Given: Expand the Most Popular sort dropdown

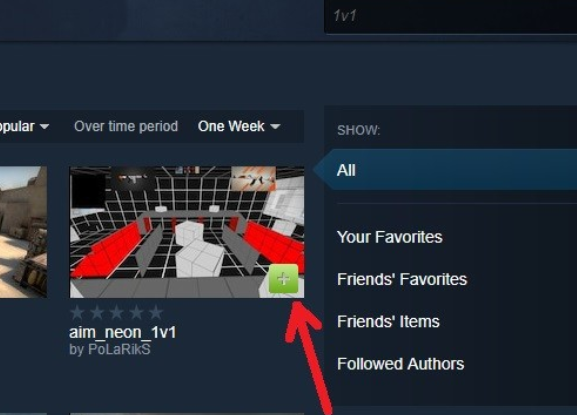Looking at the screenshot, I should point(24,127).
